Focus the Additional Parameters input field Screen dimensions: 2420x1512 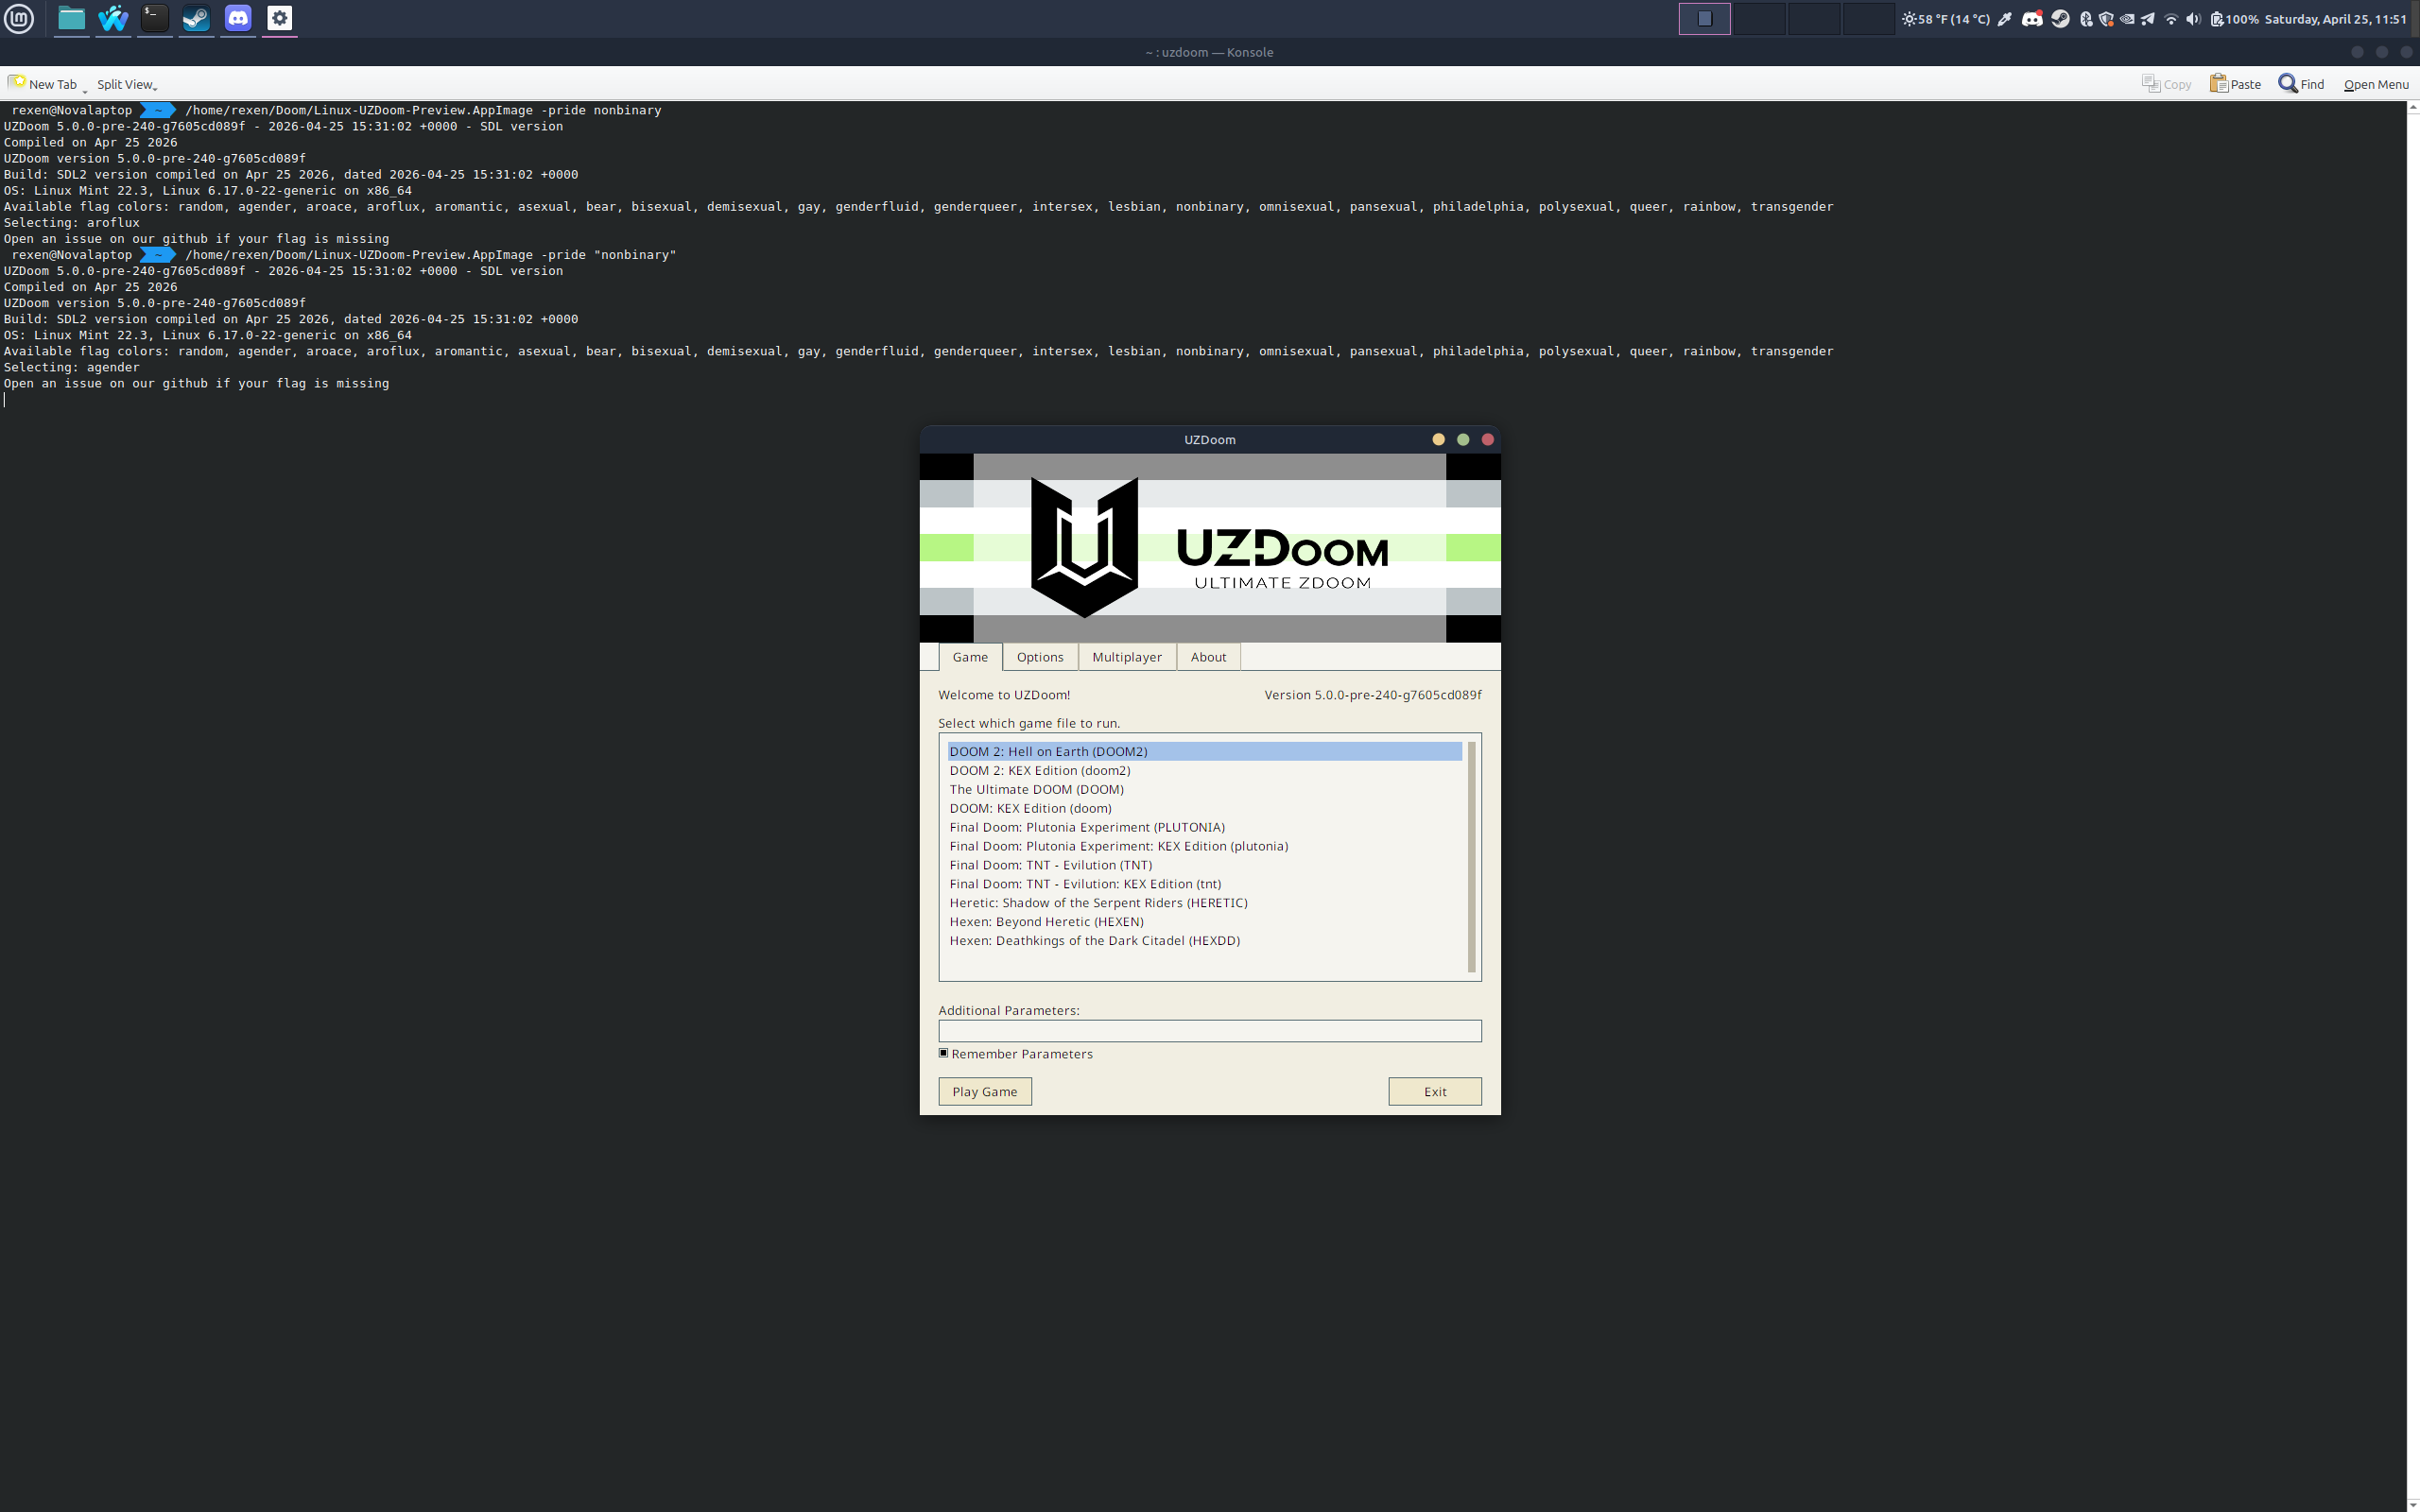pyautogui.click(x=1209, y=1031)
